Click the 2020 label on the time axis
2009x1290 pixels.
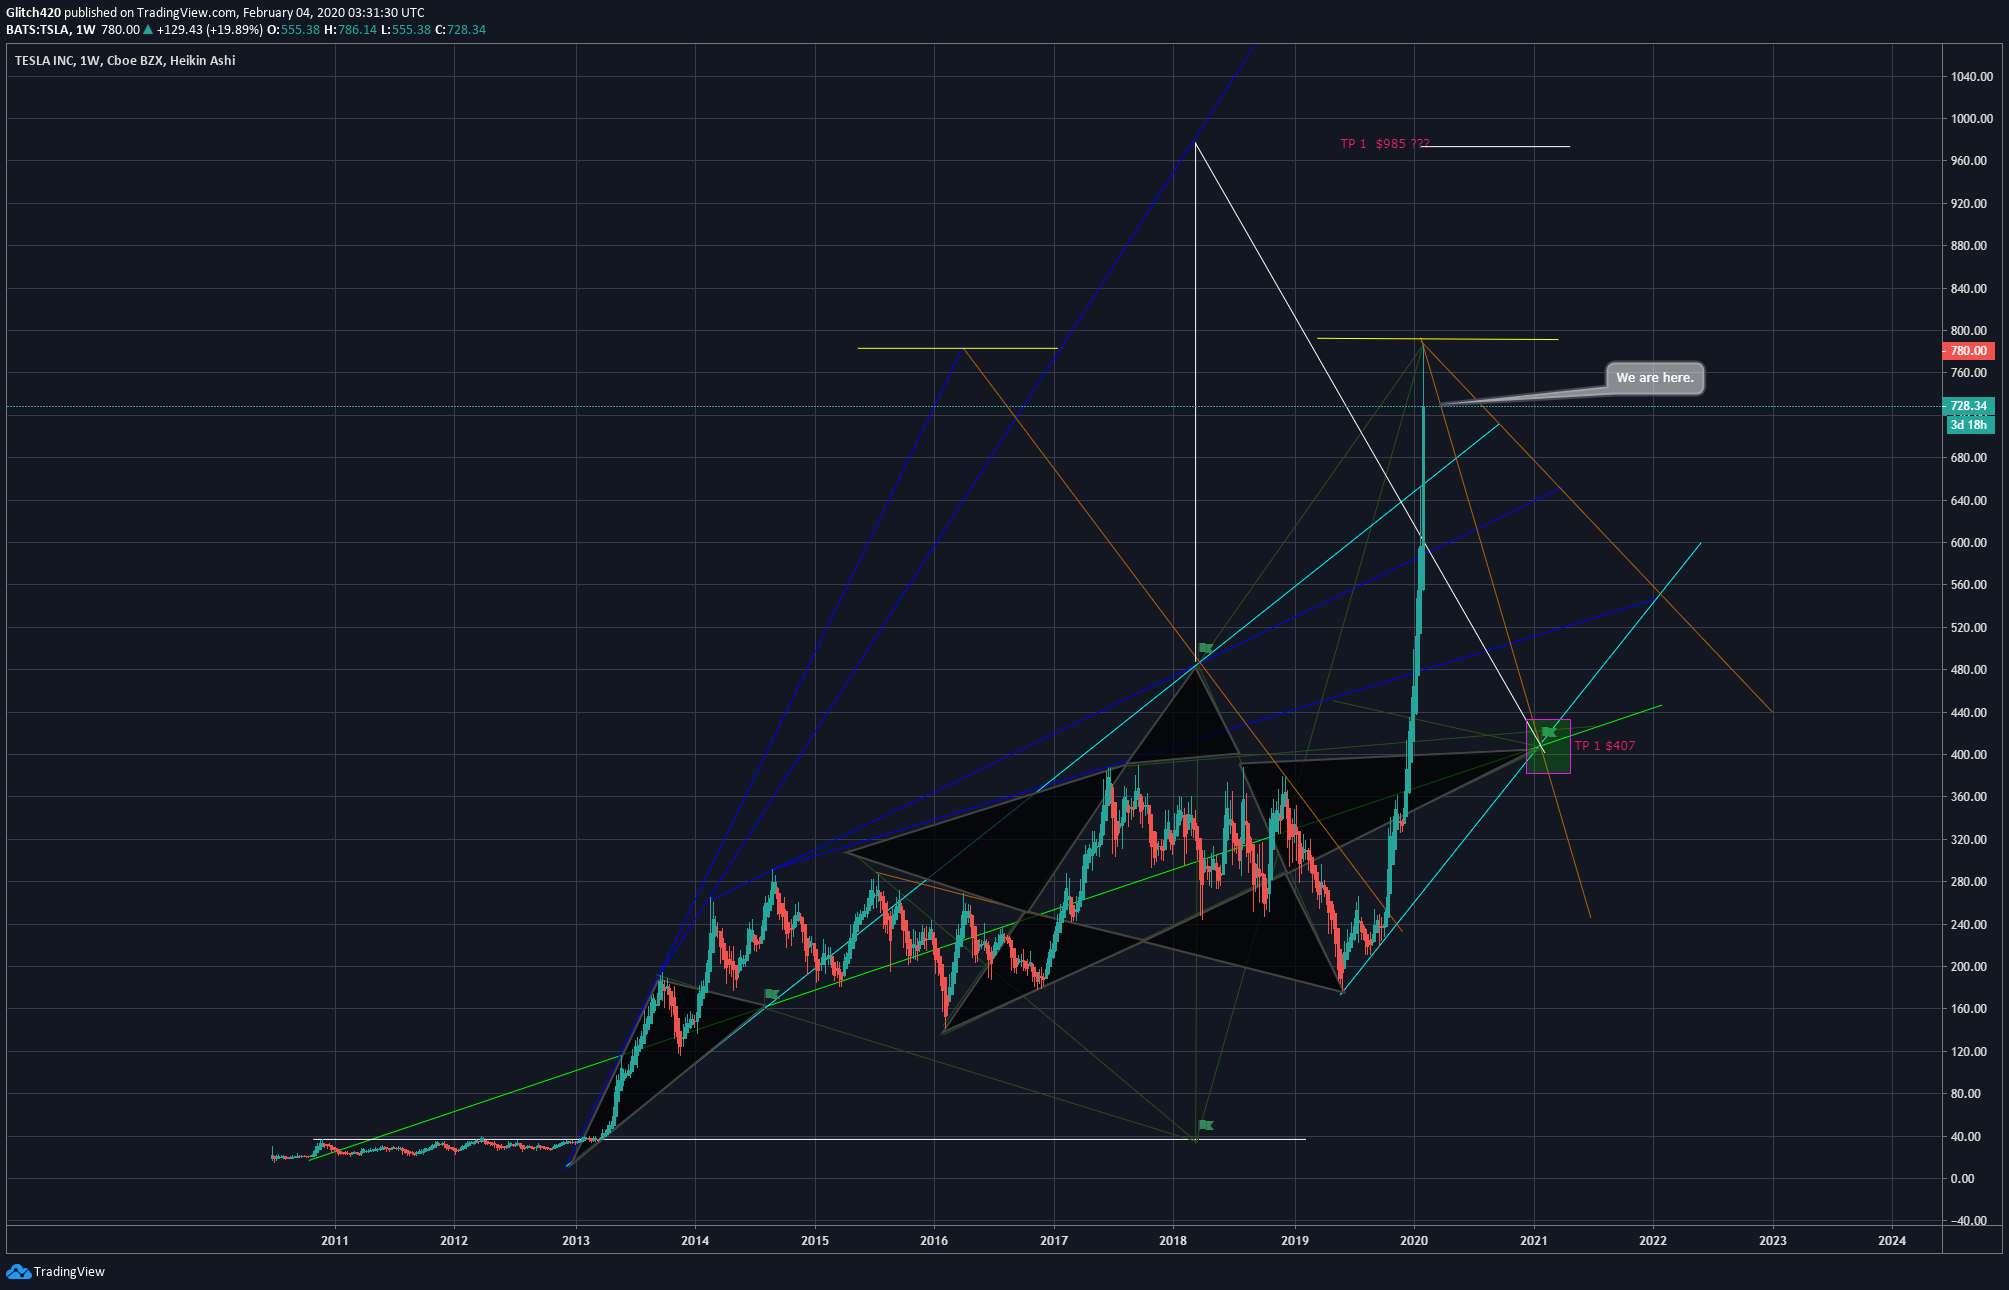1414,1241
